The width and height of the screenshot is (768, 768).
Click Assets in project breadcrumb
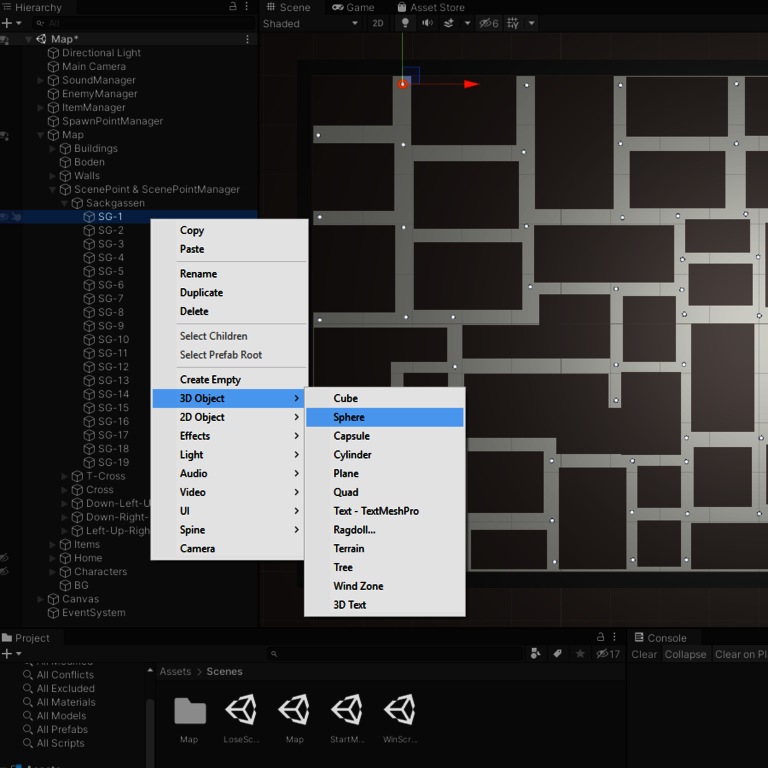tap(175, 672)
